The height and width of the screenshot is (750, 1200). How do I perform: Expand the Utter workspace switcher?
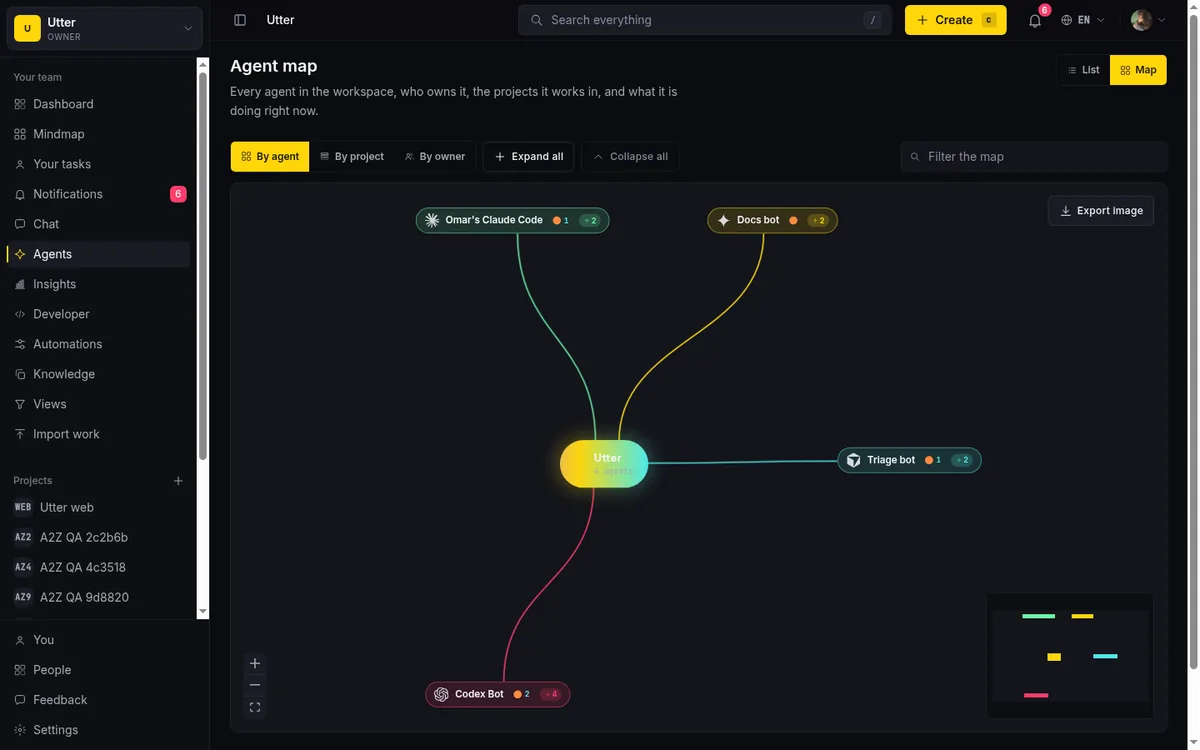[105, 28]
